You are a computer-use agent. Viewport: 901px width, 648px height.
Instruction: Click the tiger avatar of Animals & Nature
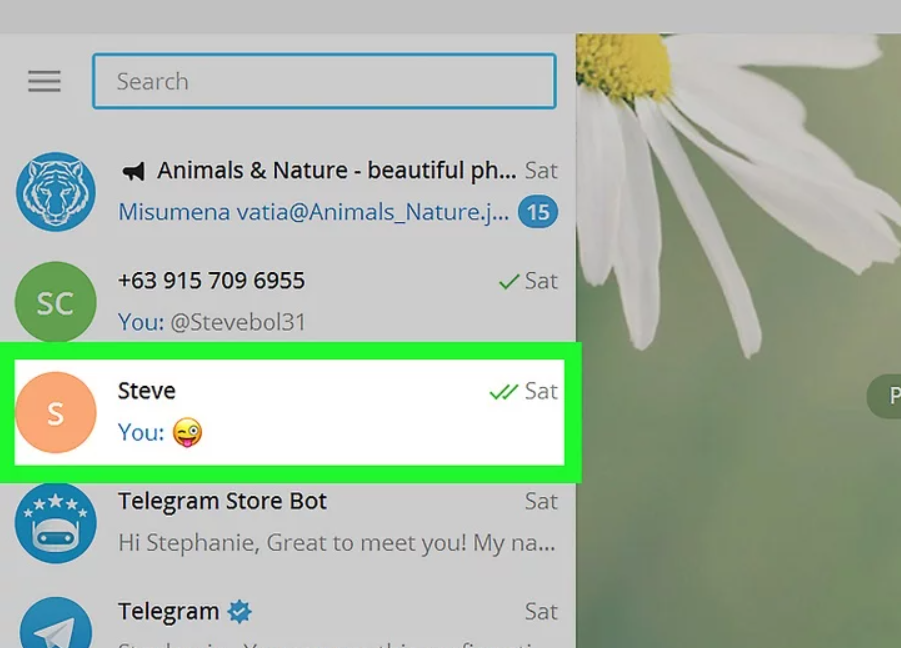tap(56, 192)
